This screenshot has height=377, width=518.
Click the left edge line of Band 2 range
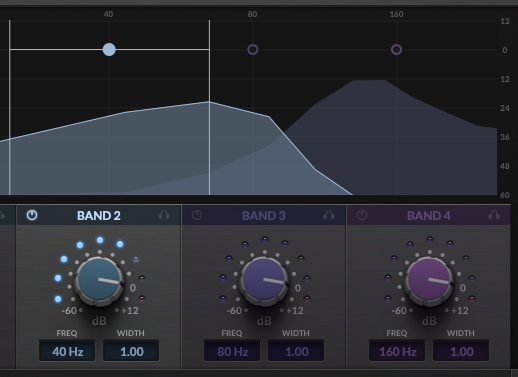pos(9,107)
